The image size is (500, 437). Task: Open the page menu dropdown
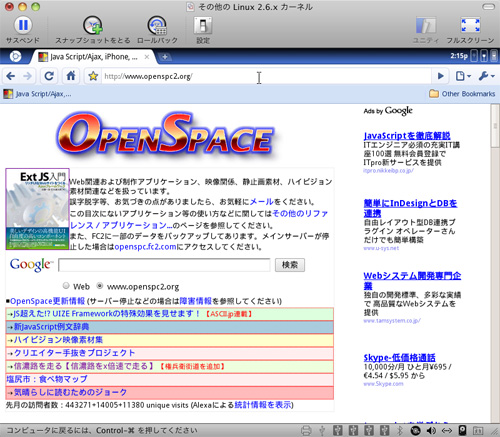tap(463, 76)
